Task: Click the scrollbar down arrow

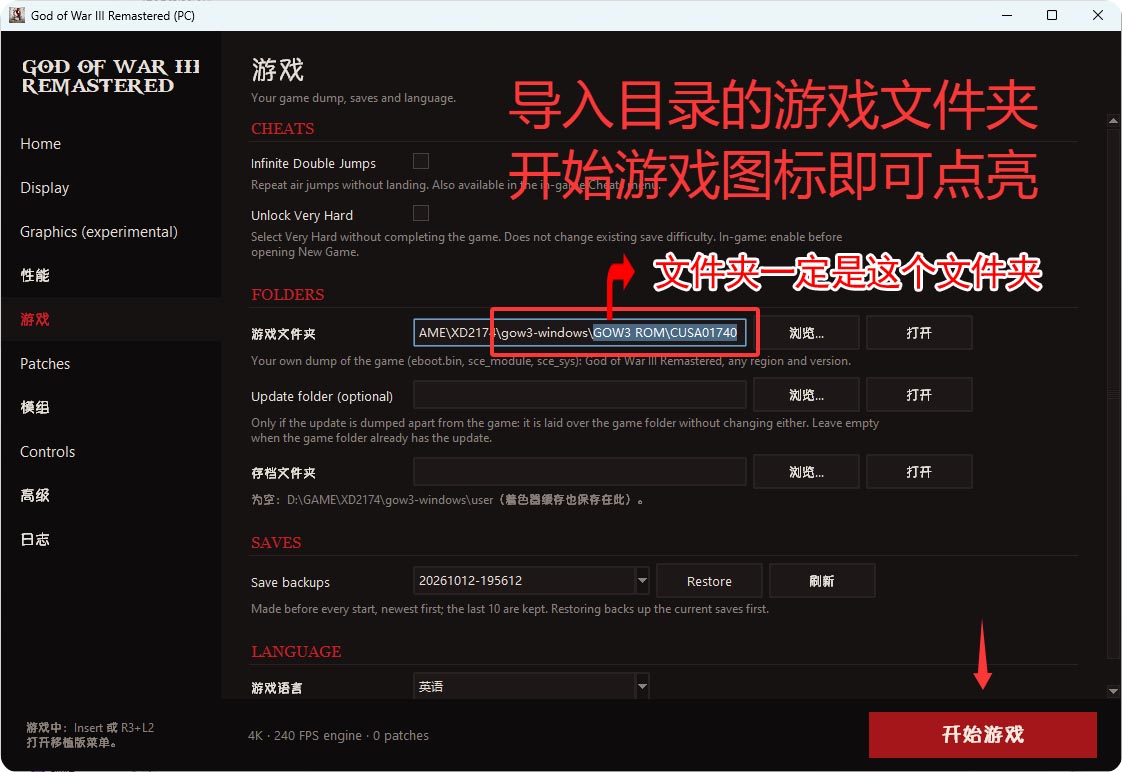Action: (1113, 691)
